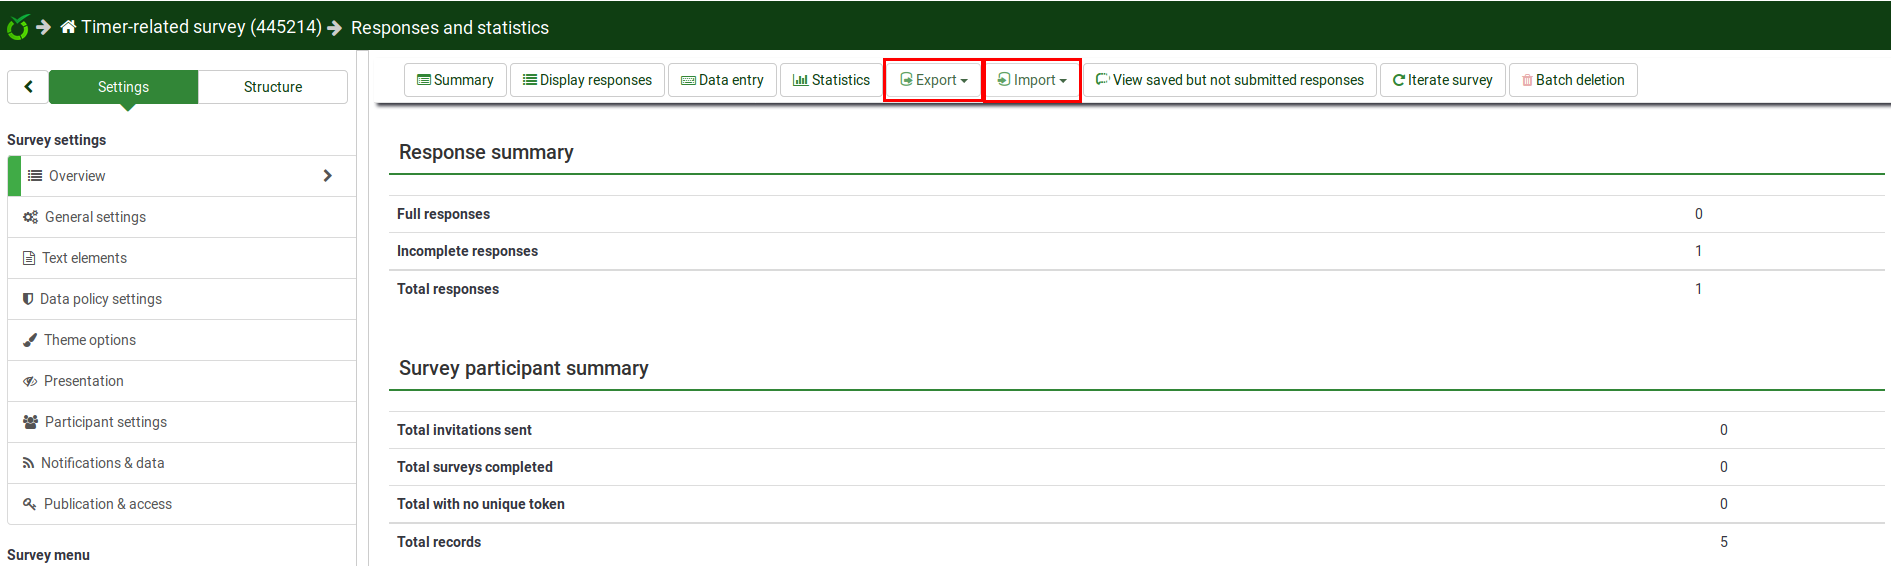Click the Theme options paintbrush icon
1891x566 pixels.
[30, 340]
